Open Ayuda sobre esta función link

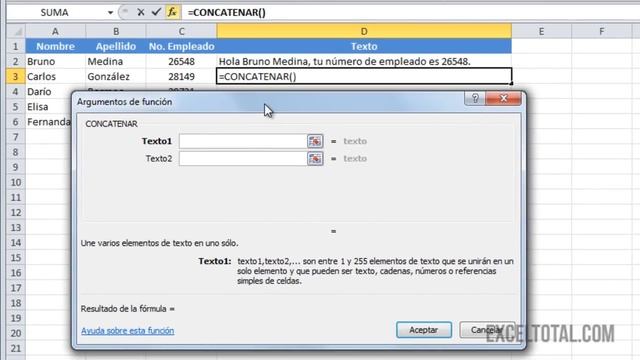coord(127,331)
